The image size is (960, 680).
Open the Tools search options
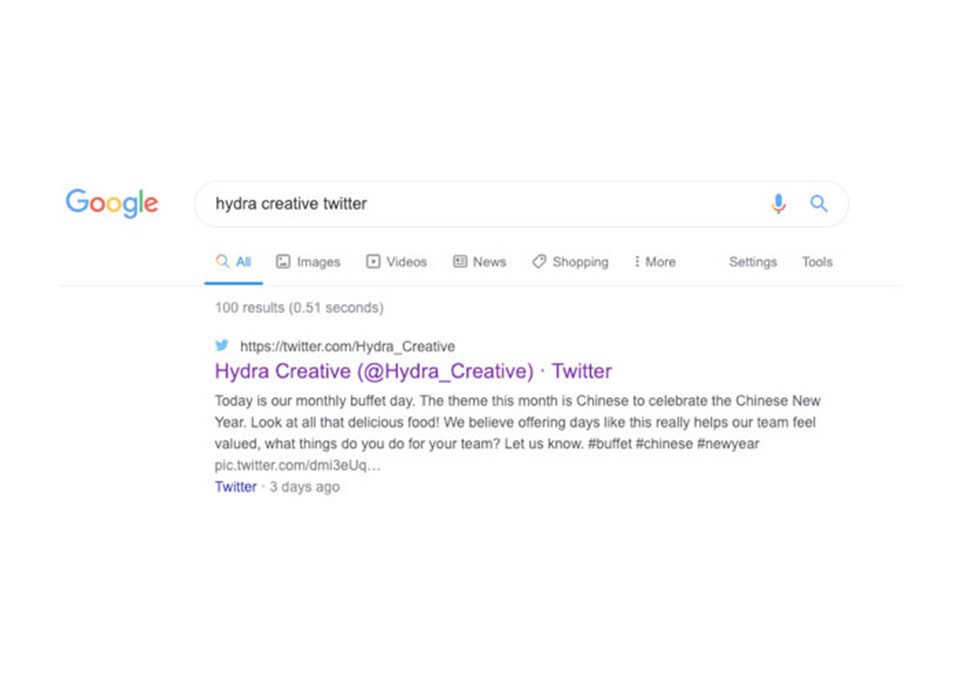coord(817,262)
